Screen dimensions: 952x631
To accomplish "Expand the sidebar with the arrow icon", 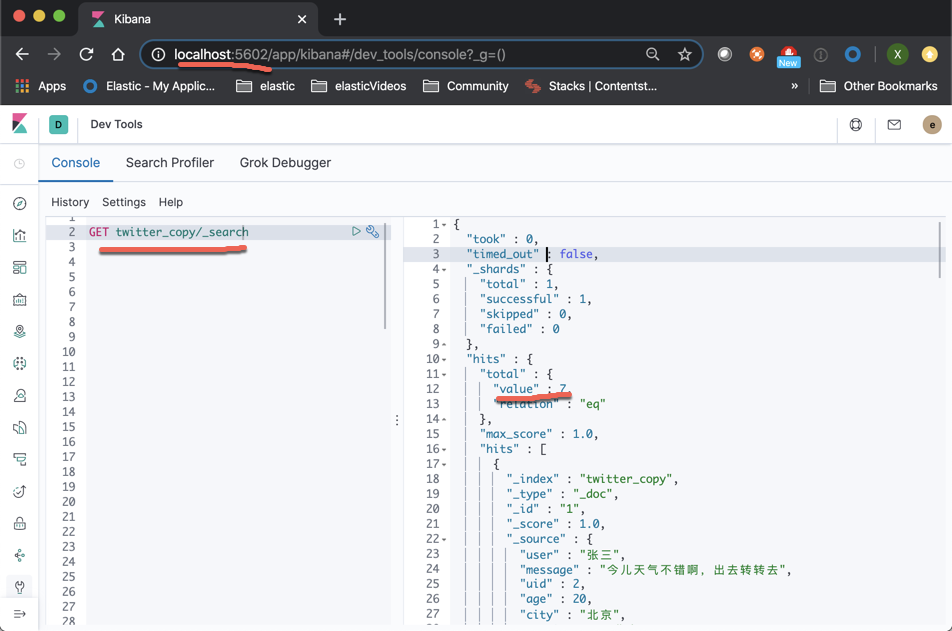I will 19,614.
